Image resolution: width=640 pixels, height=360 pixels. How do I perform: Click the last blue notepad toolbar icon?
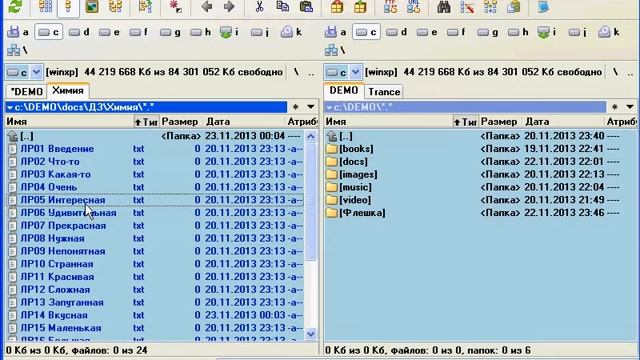(x=543, y=7)
